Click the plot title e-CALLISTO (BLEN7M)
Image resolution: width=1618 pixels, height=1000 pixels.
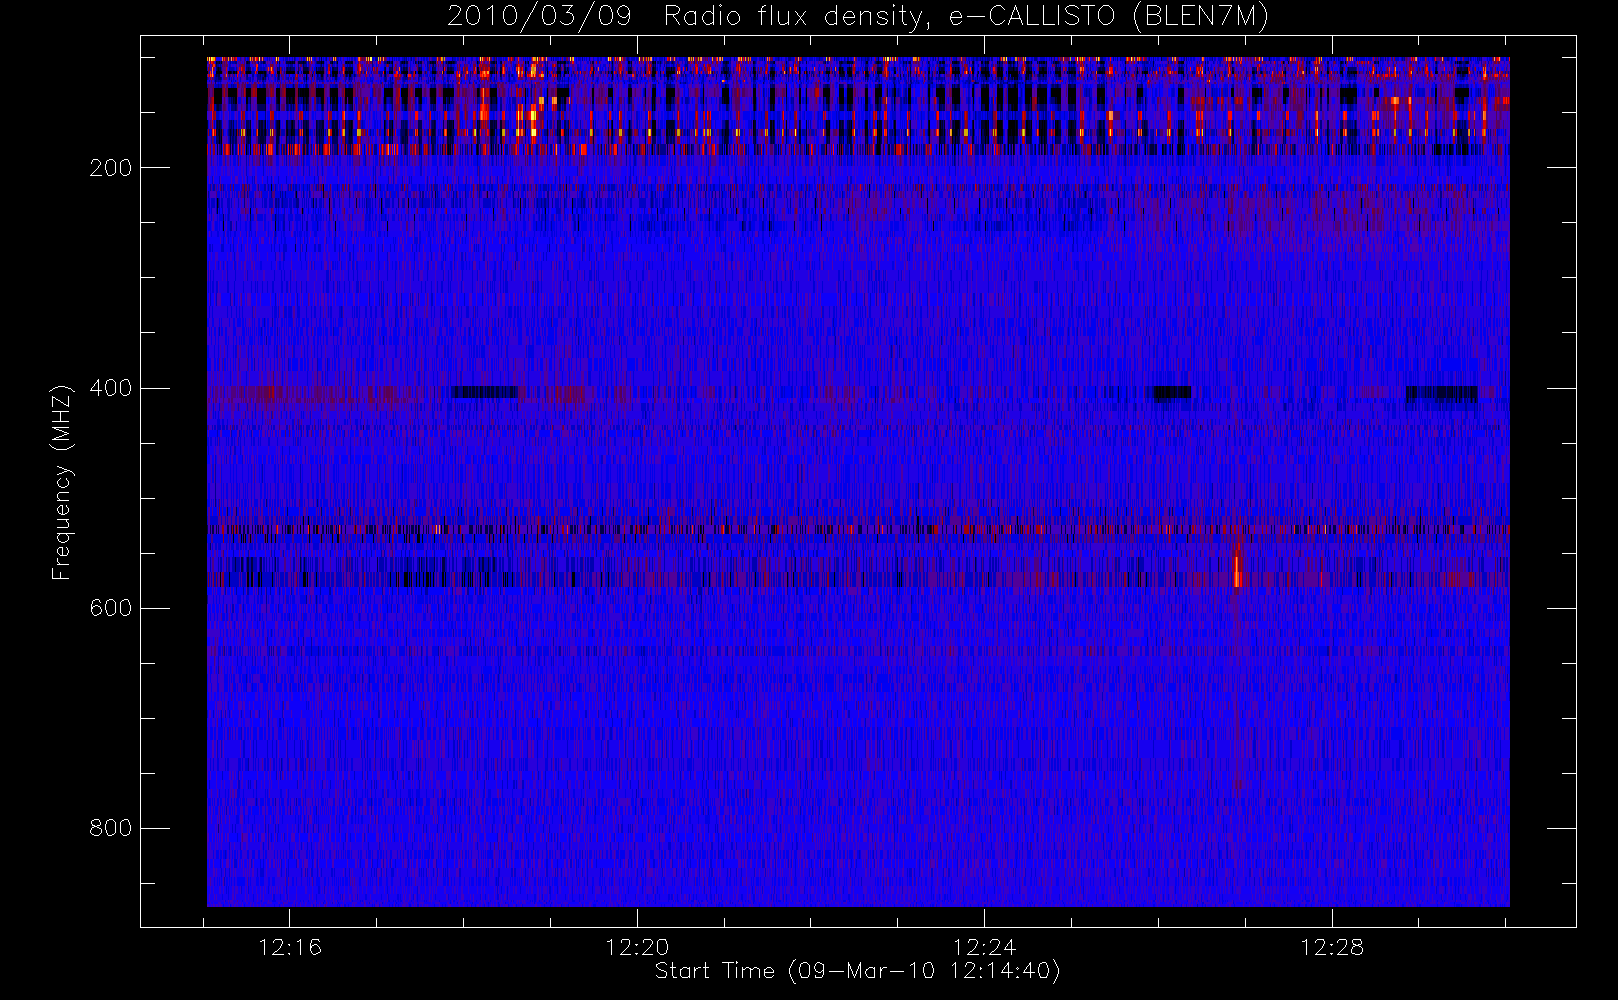1109,16
